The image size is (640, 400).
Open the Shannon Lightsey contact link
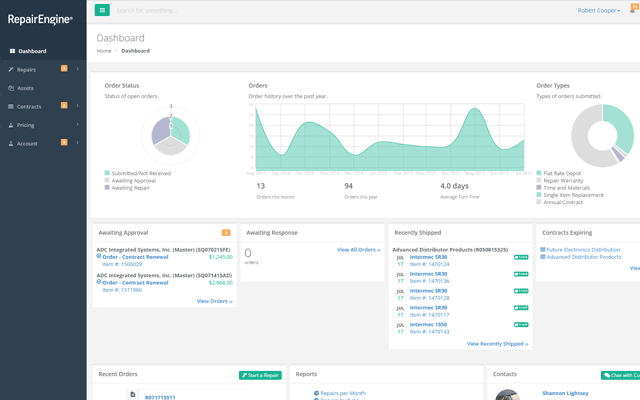click(565, 393)
